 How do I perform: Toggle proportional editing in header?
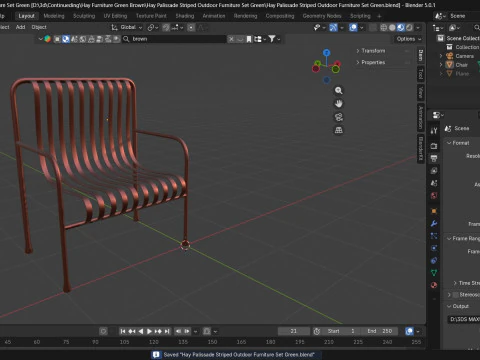point(191,27)
